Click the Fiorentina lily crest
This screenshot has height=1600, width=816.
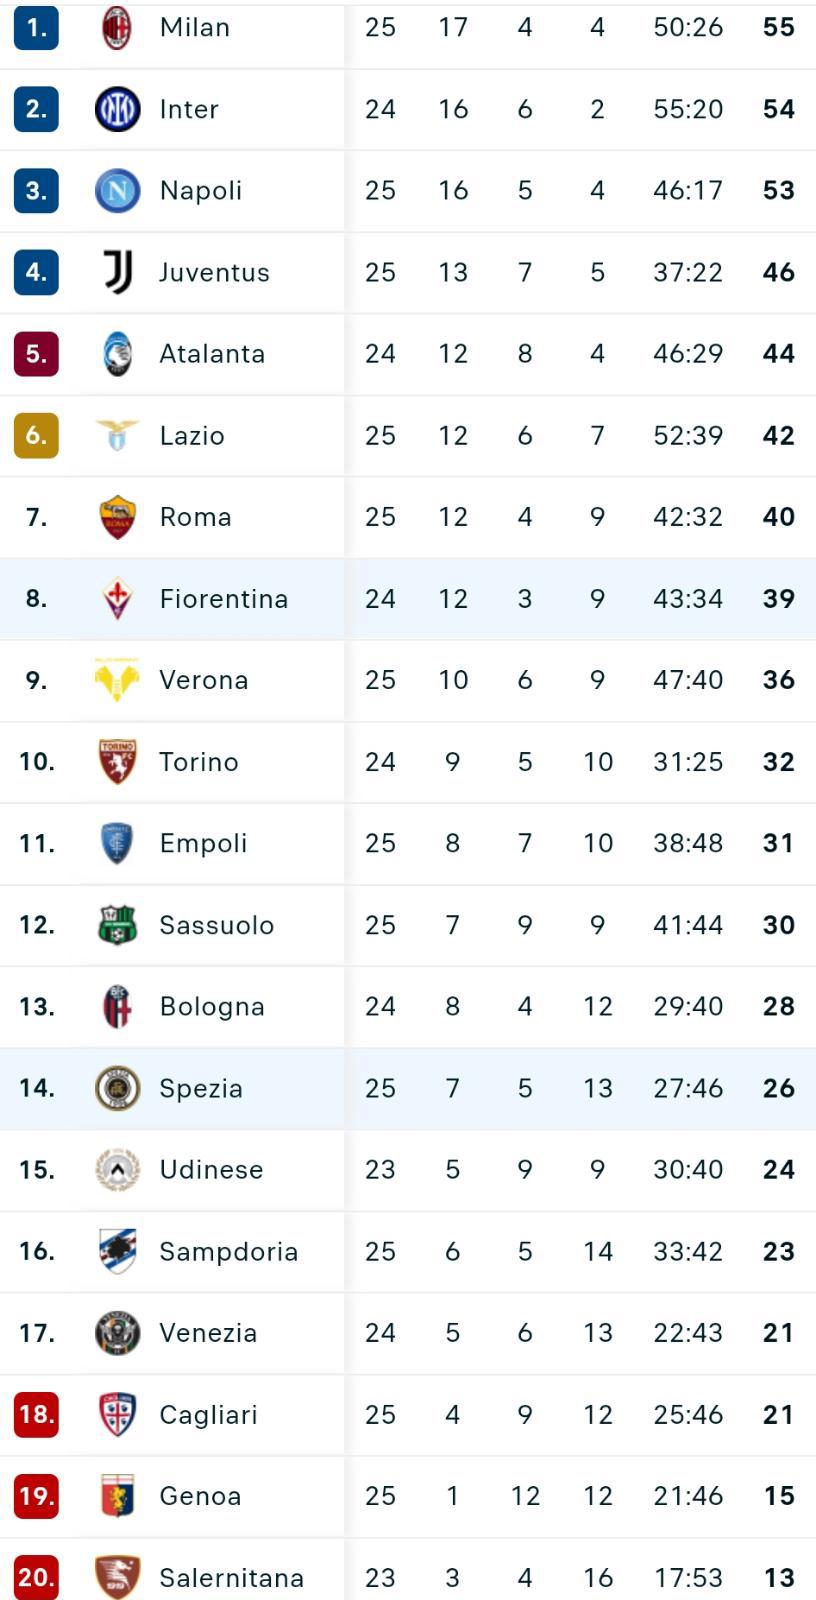pos(117,598)
